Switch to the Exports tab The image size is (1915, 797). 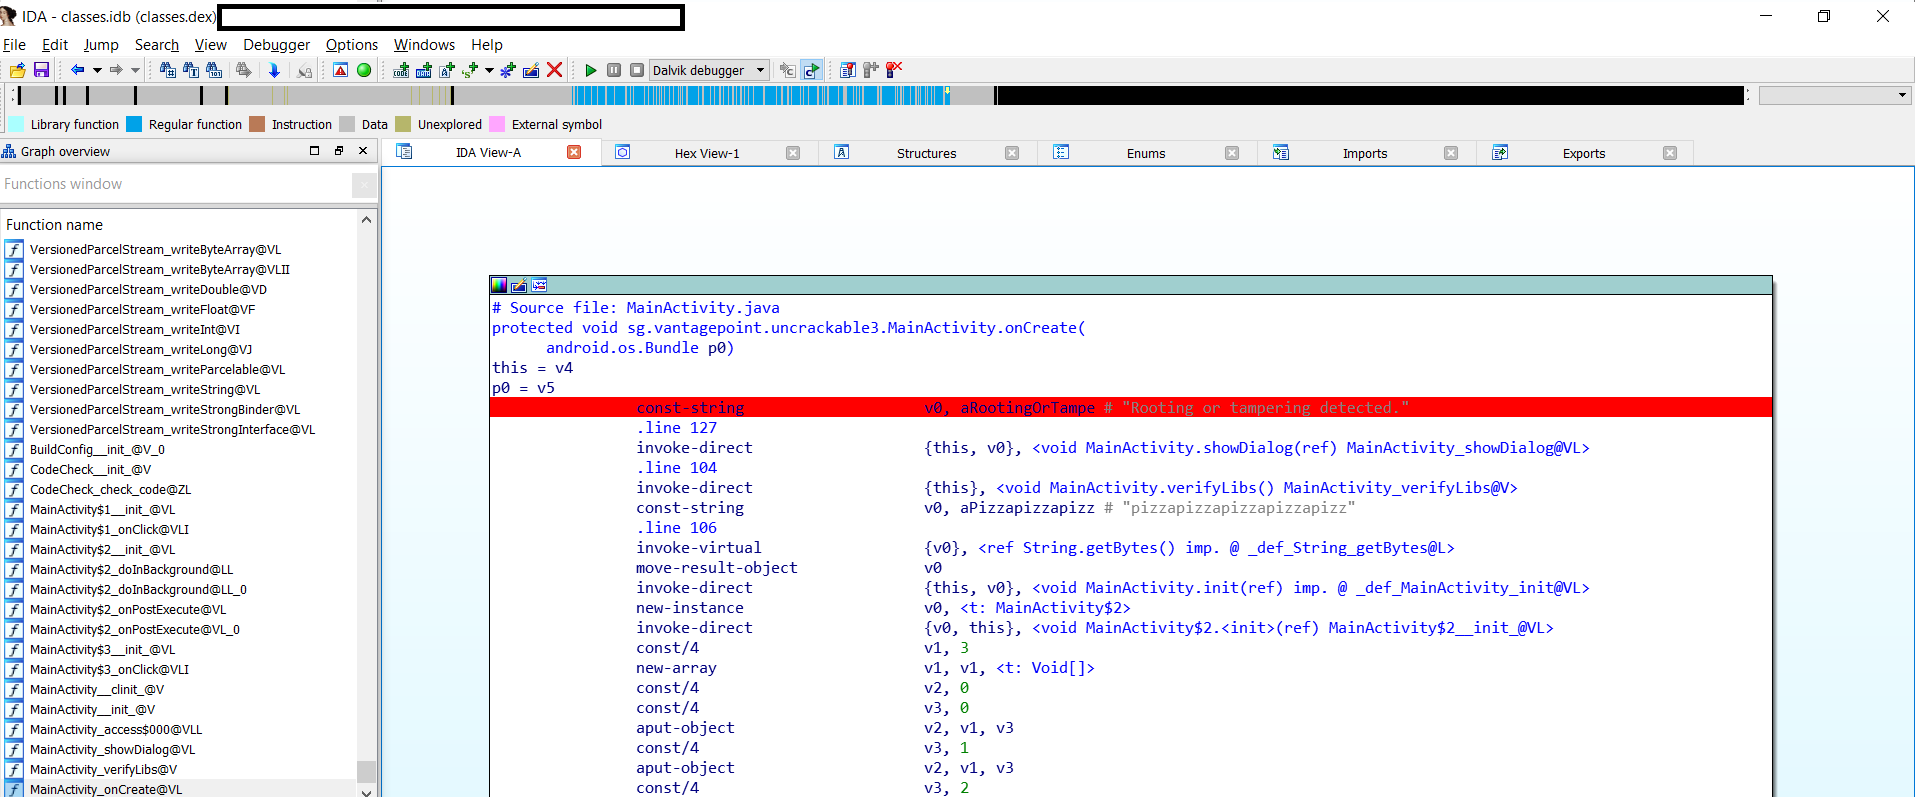1584,153
